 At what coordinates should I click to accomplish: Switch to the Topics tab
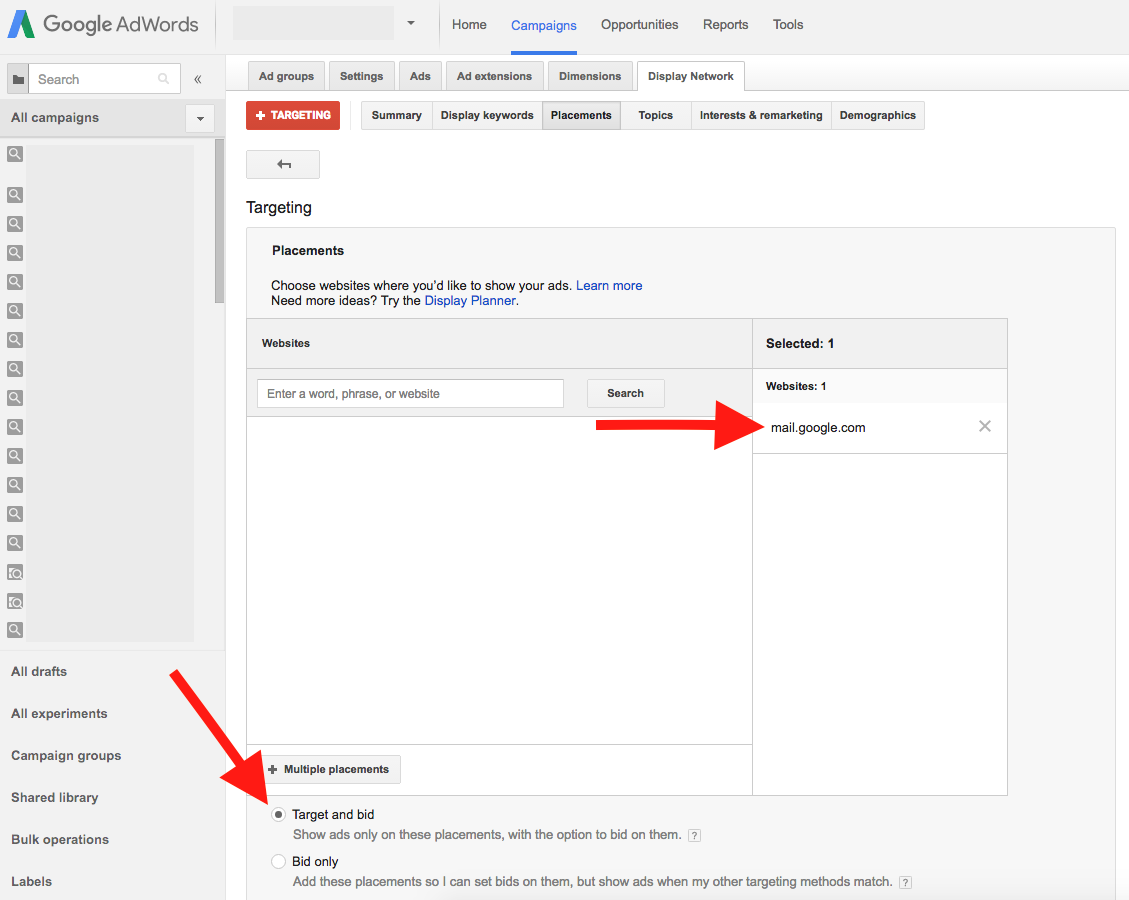pos(655,115)
